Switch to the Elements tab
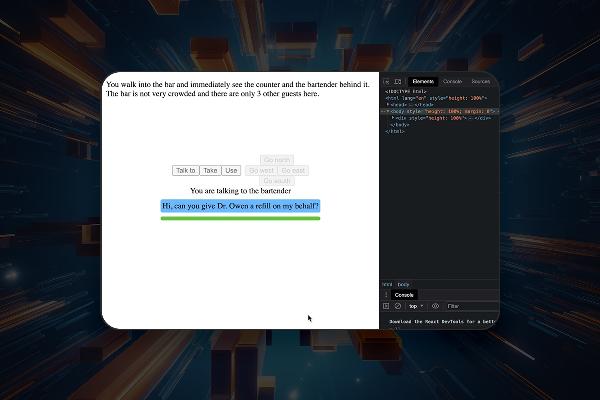Image resolution: width=600 pixels, height=400 pixels. 423,82
